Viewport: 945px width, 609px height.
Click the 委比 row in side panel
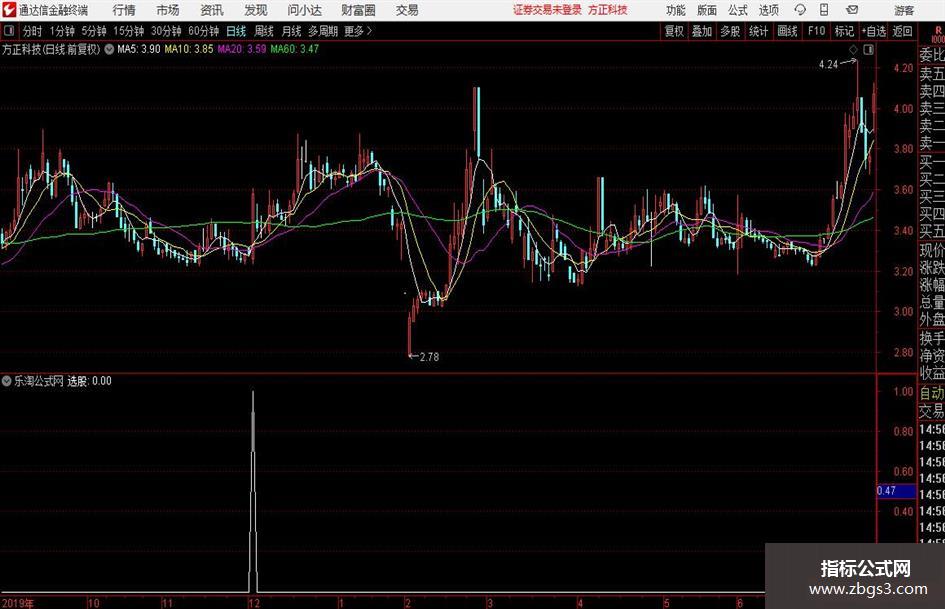click(x=932, y=55)
